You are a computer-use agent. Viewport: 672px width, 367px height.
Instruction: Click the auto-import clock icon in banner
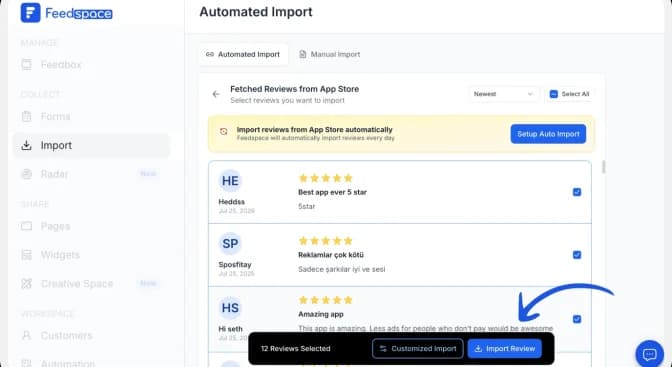(x=224, y=132)
